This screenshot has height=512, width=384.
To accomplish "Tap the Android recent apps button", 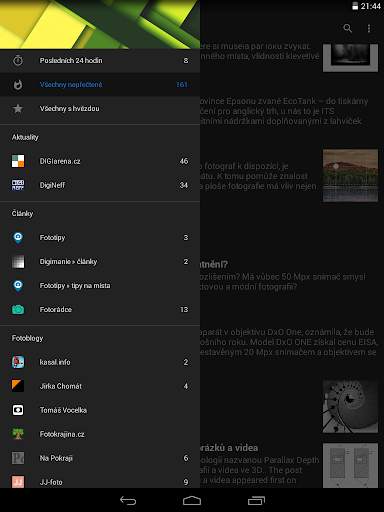I will pos(256,500).
